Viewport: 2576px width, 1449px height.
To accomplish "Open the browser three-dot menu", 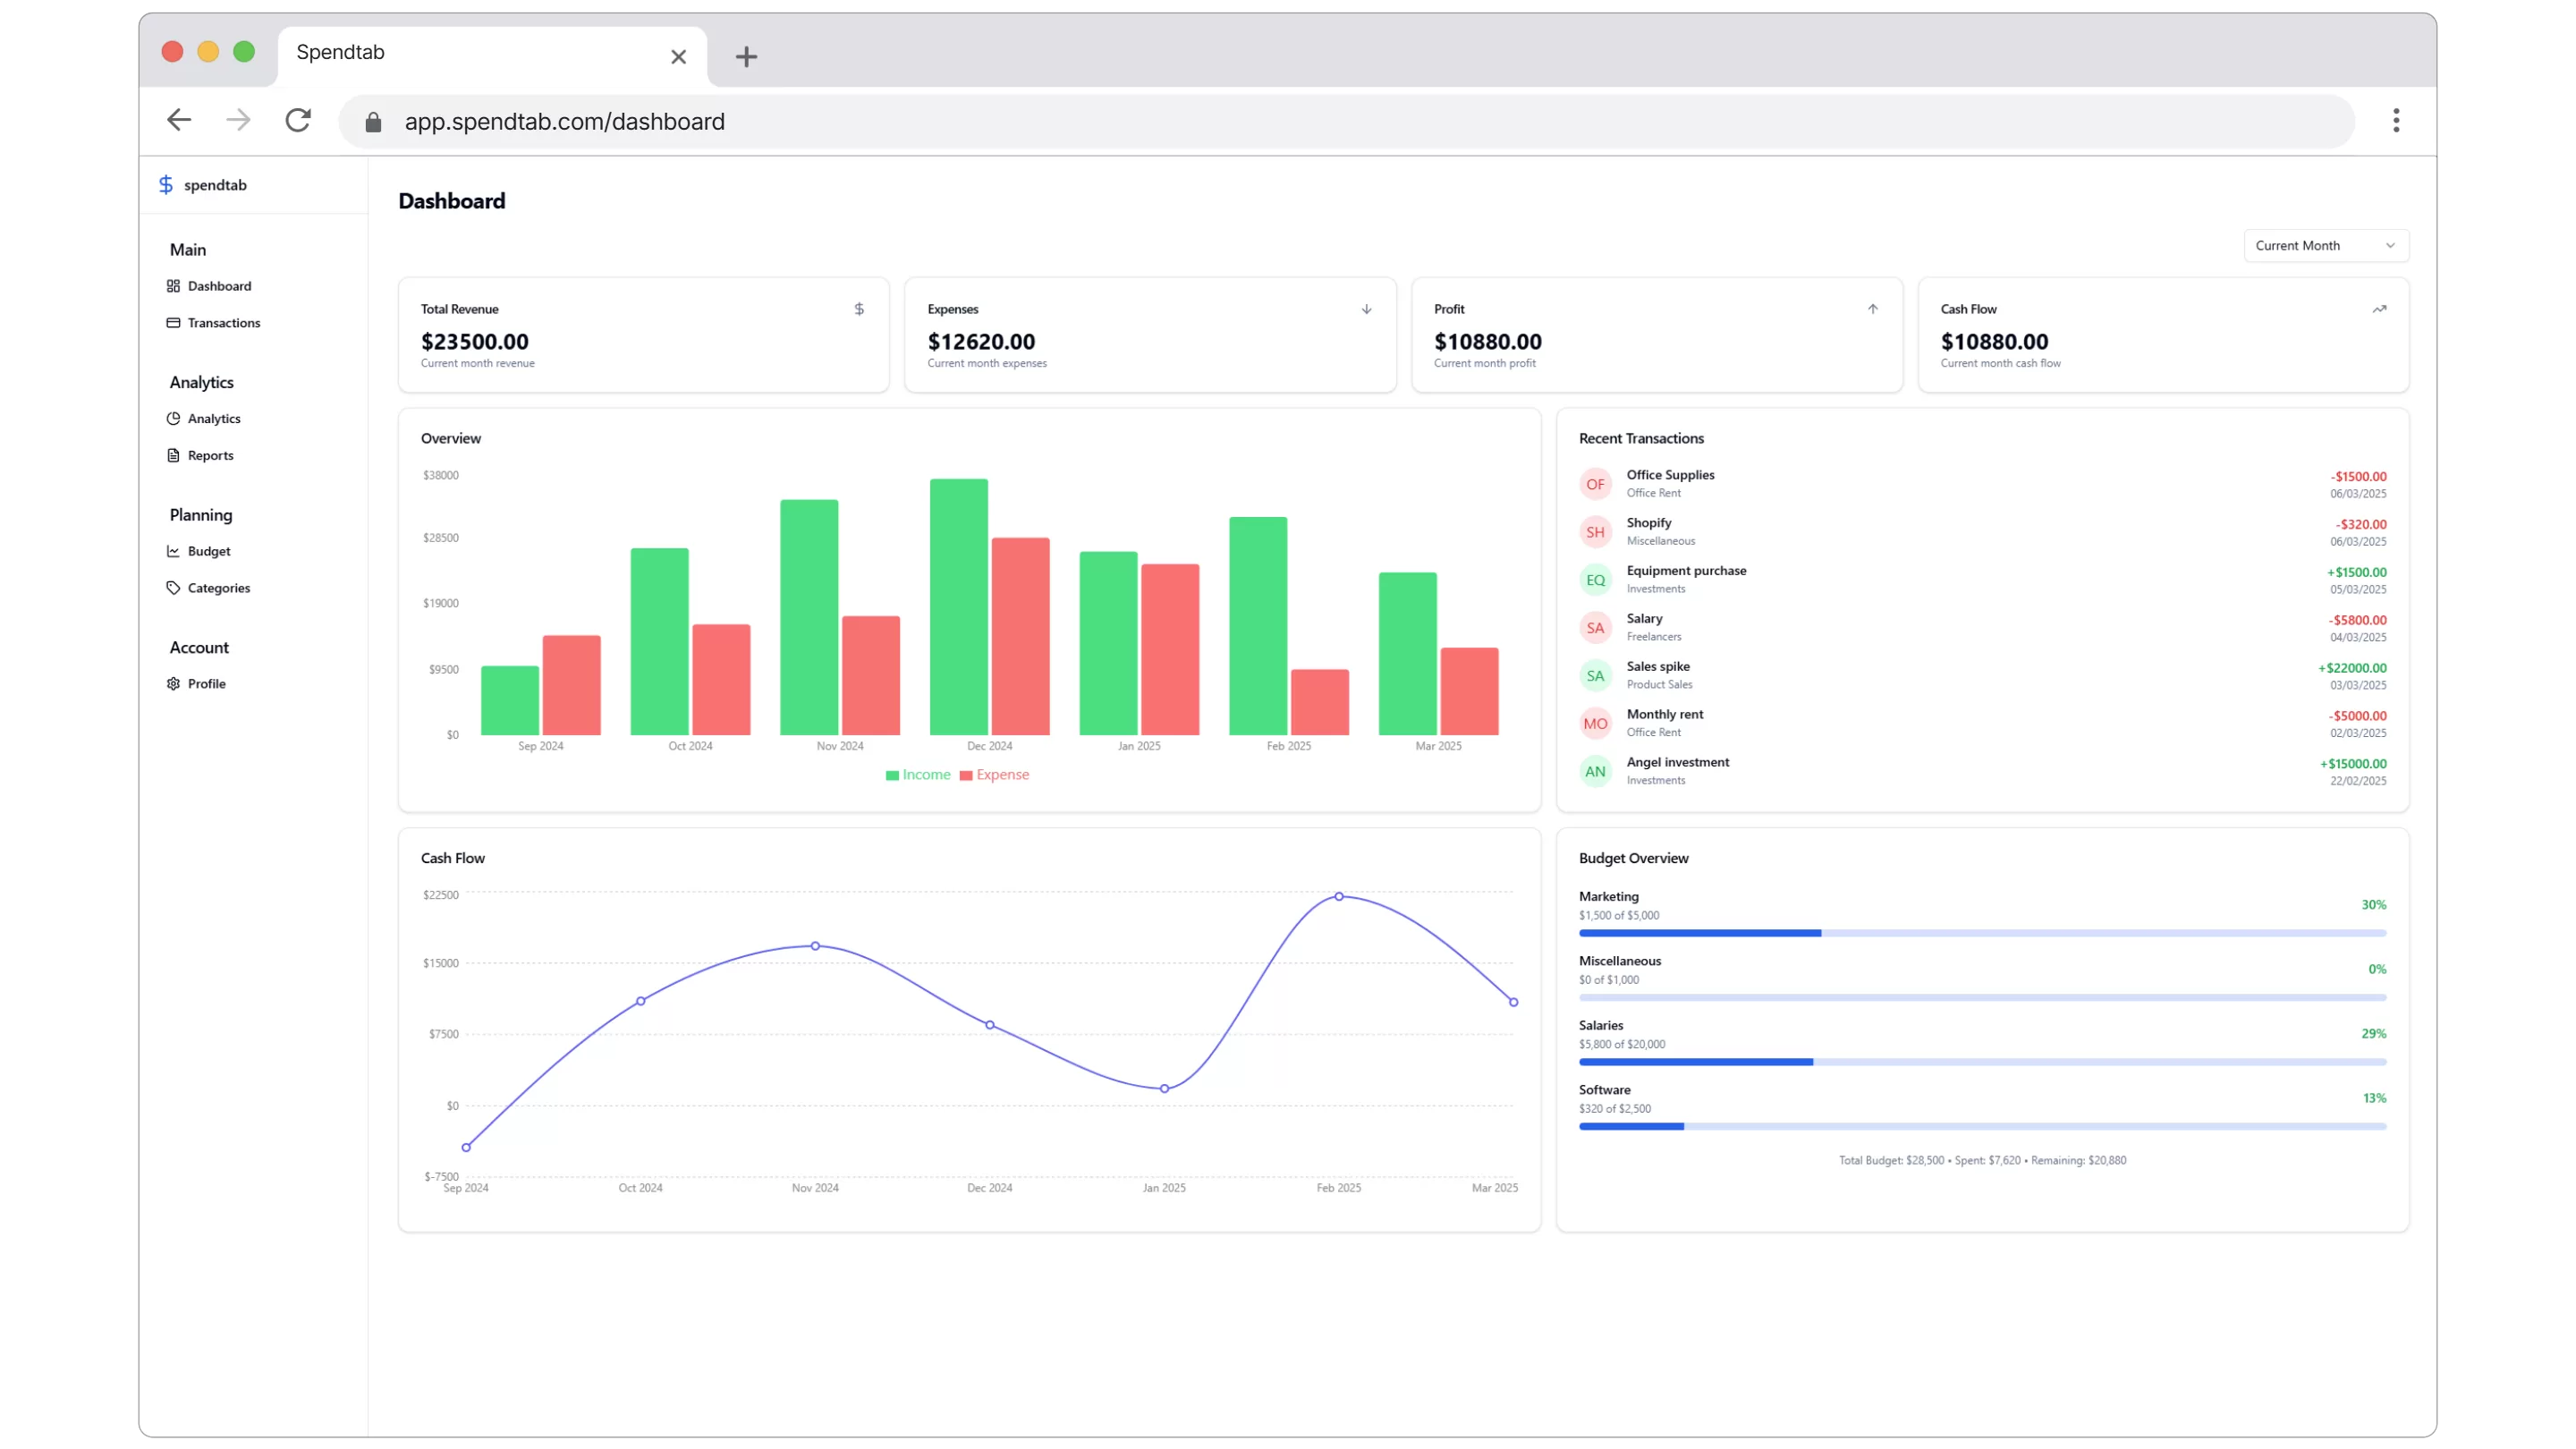I will click(x=2395, y=121).
